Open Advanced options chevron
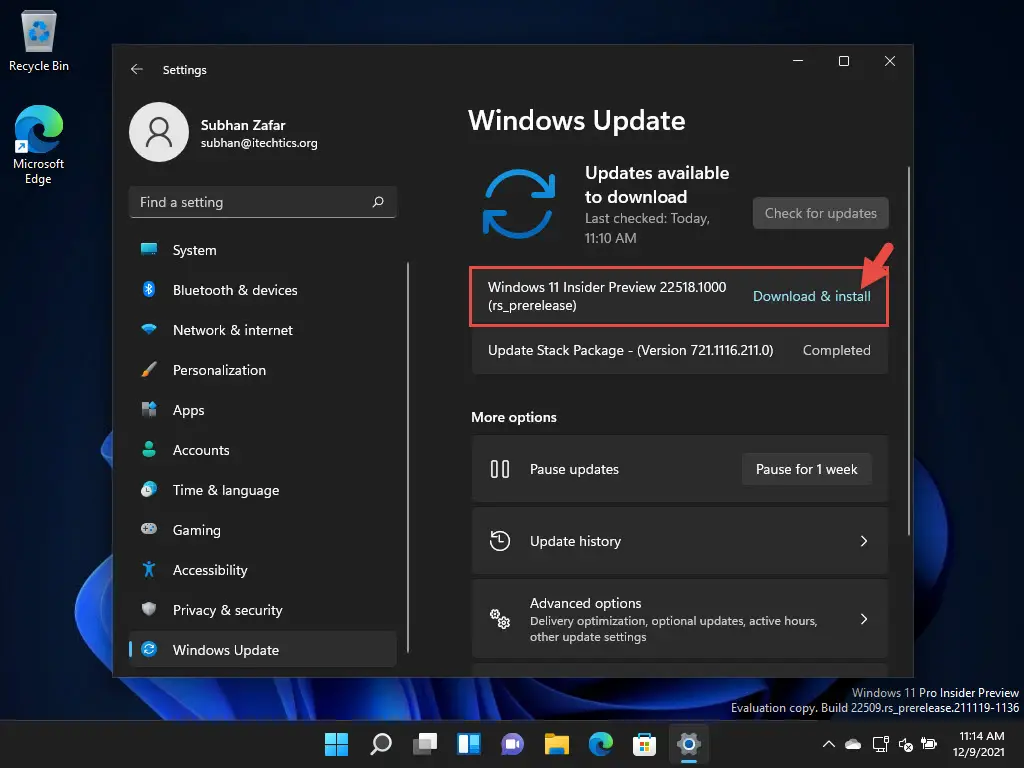1024x768 pixels. (x=864, y=618)
